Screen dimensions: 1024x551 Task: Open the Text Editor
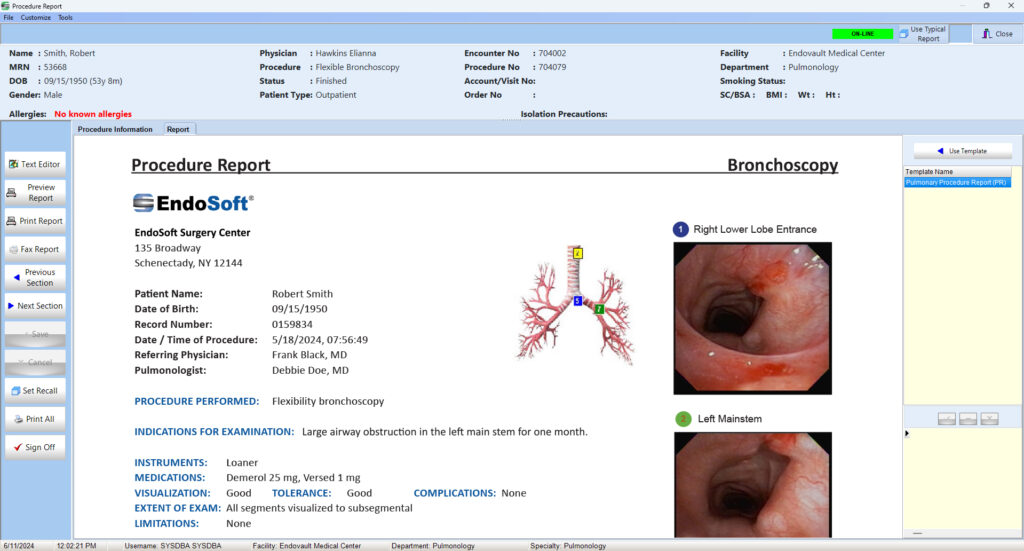pyautogui.click(x=35, y=164)
